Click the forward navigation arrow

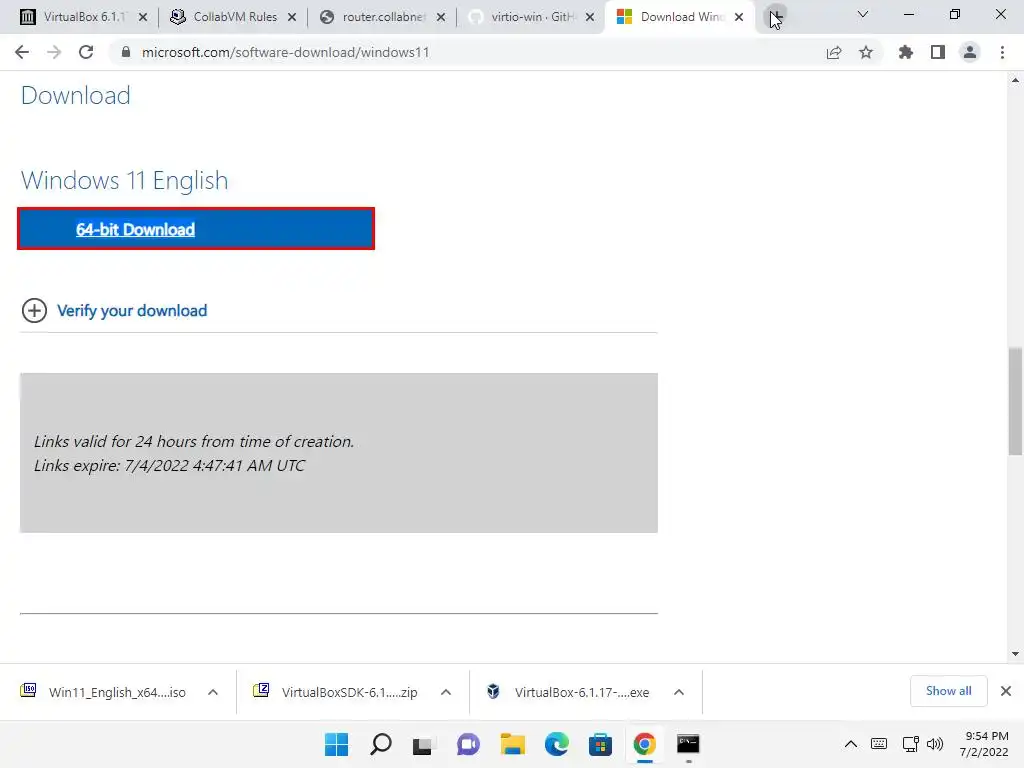54,52
